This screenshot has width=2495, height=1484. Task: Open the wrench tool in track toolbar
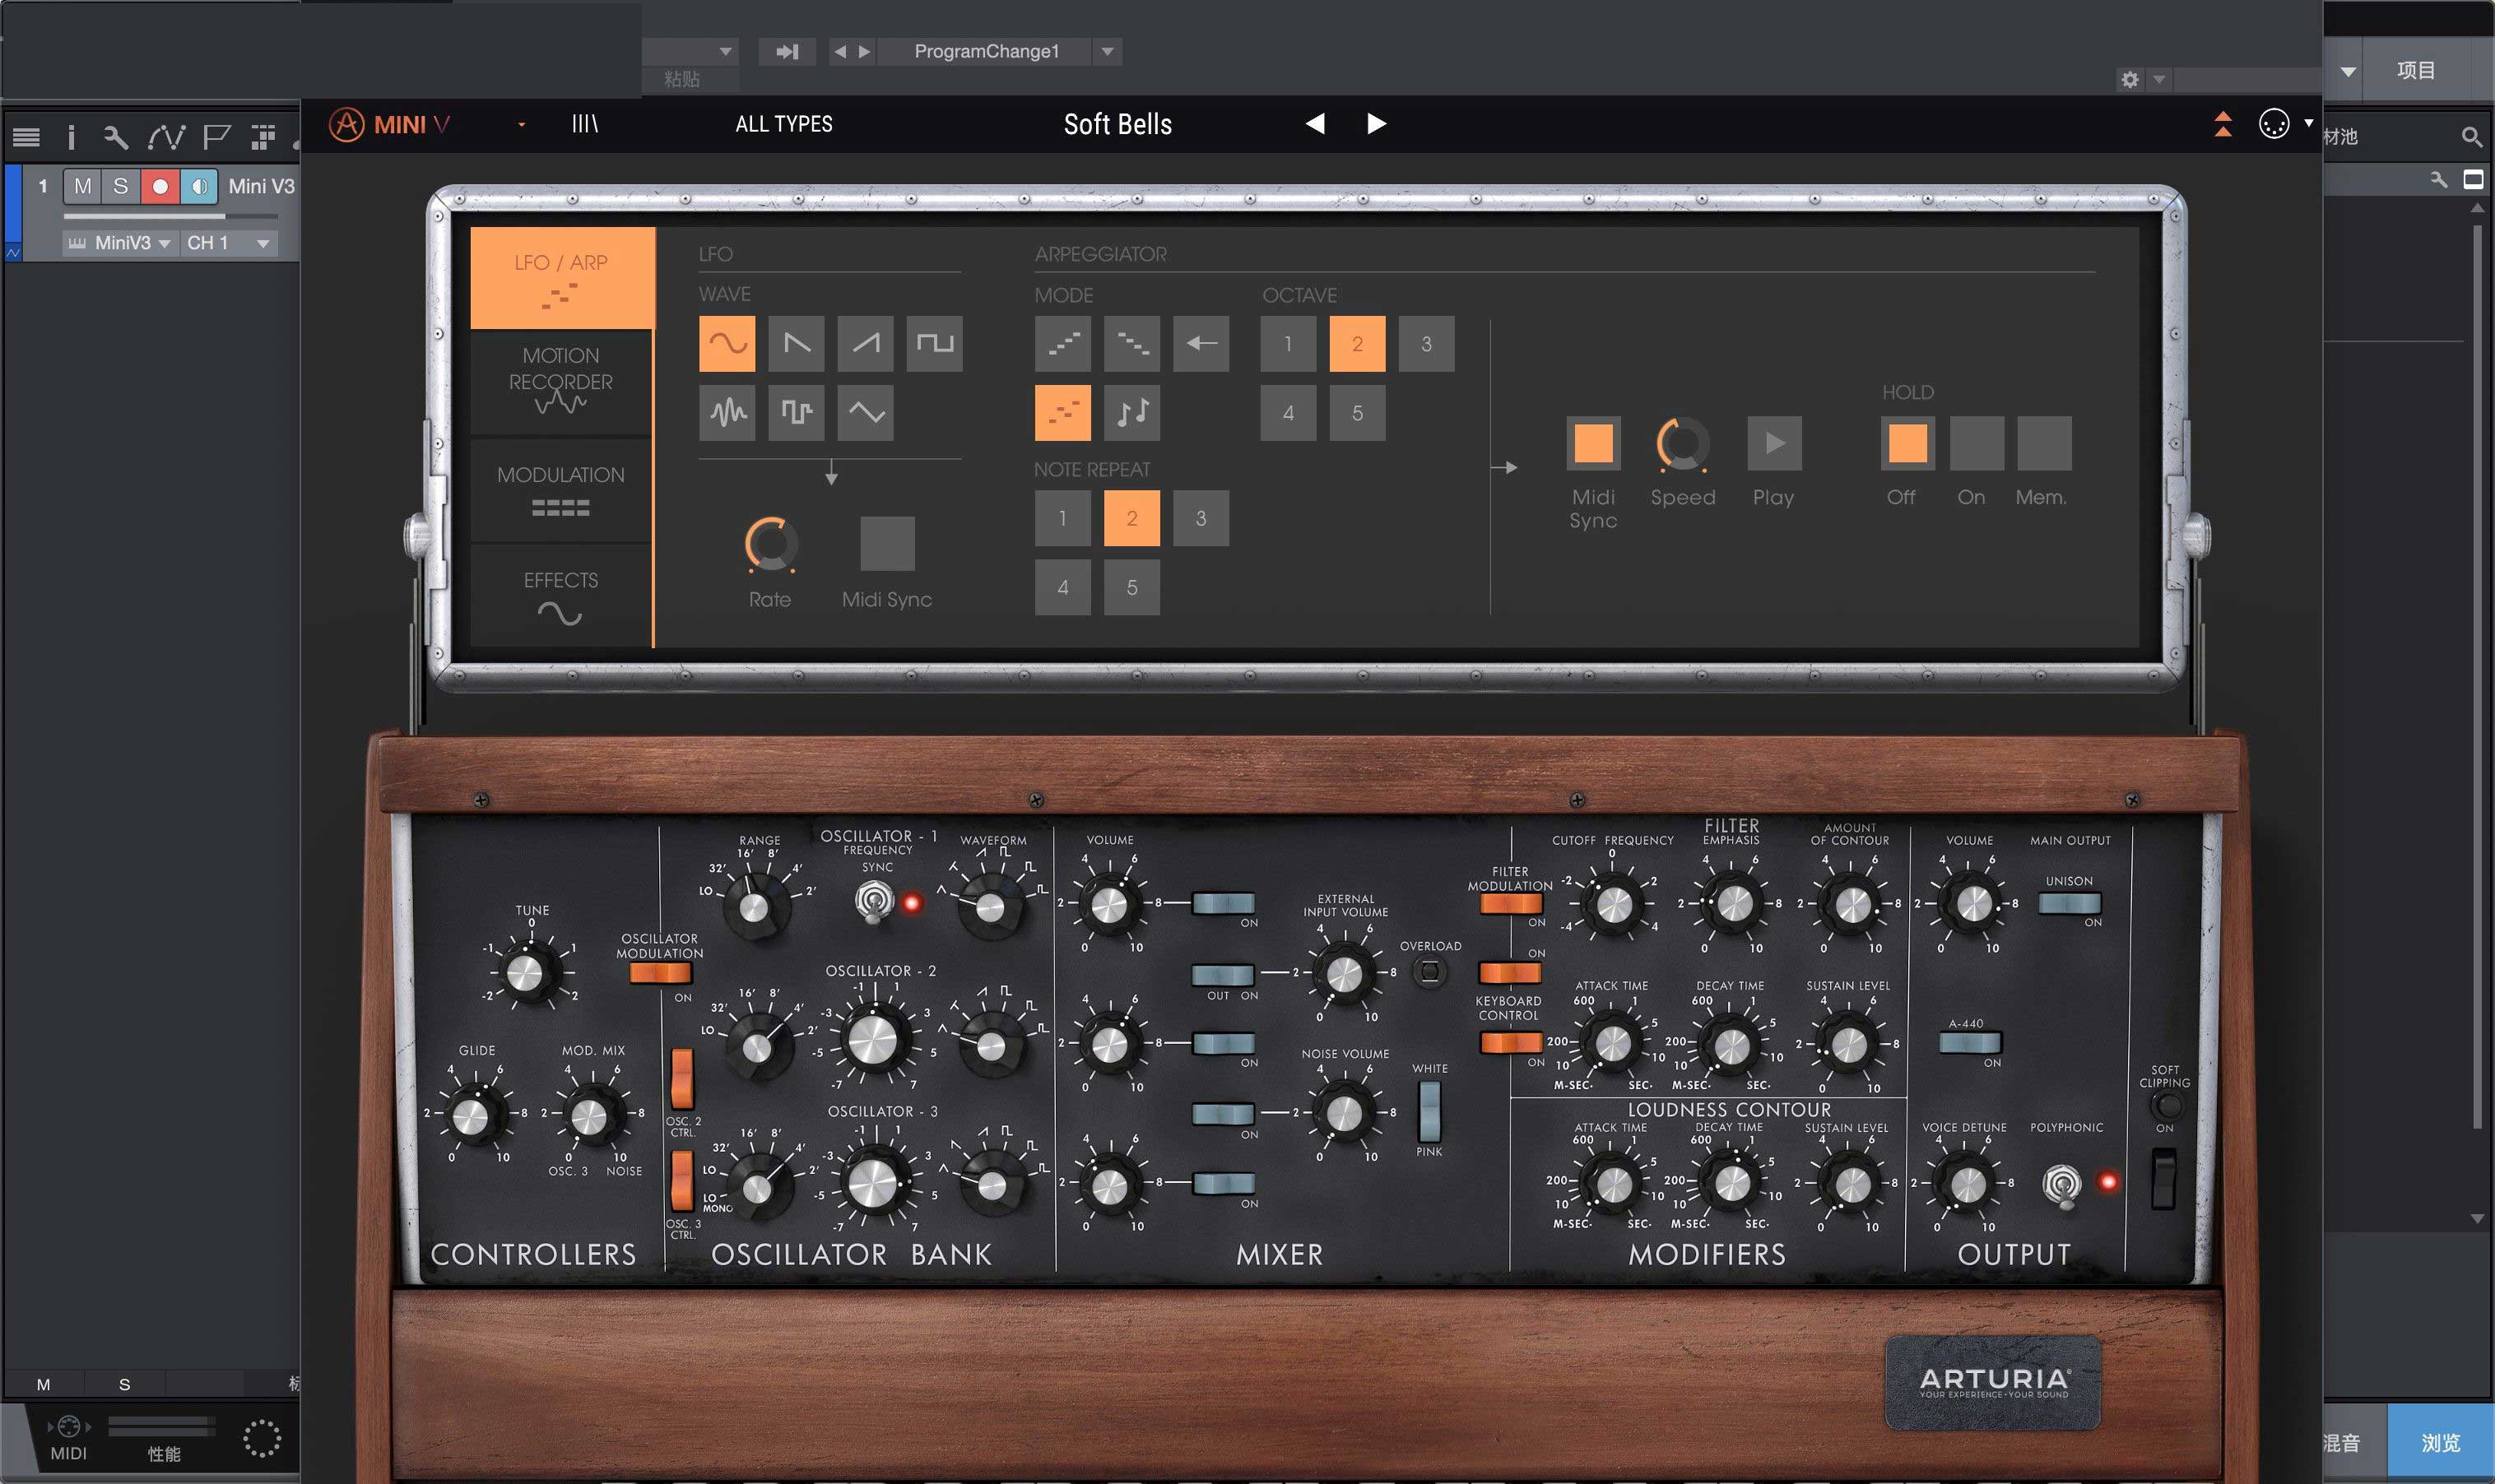[116, 137]
